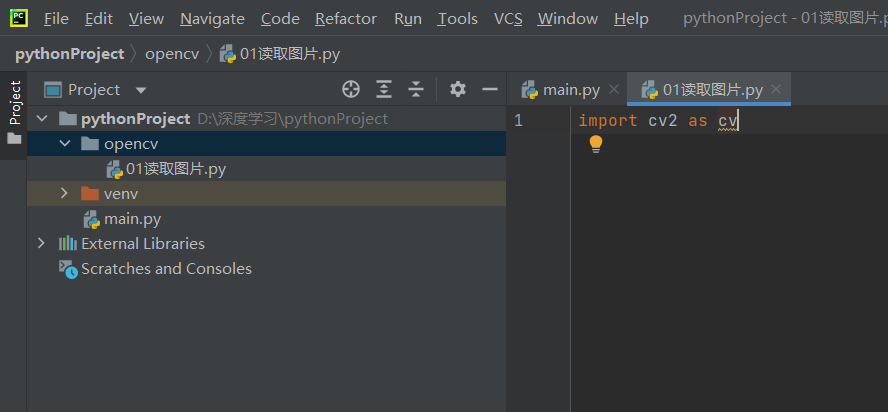Click the PyCharm logo icon

(19, 18)
